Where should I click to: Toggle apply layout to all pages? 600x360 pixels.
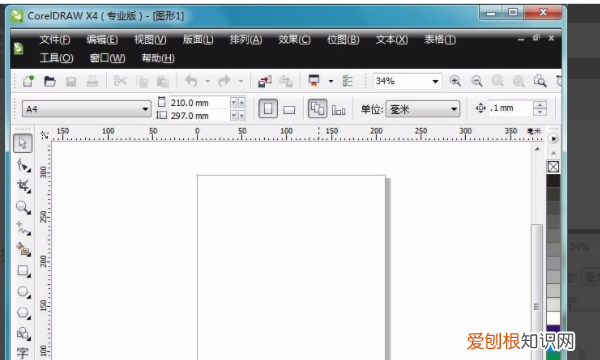[x=318, y=109]
